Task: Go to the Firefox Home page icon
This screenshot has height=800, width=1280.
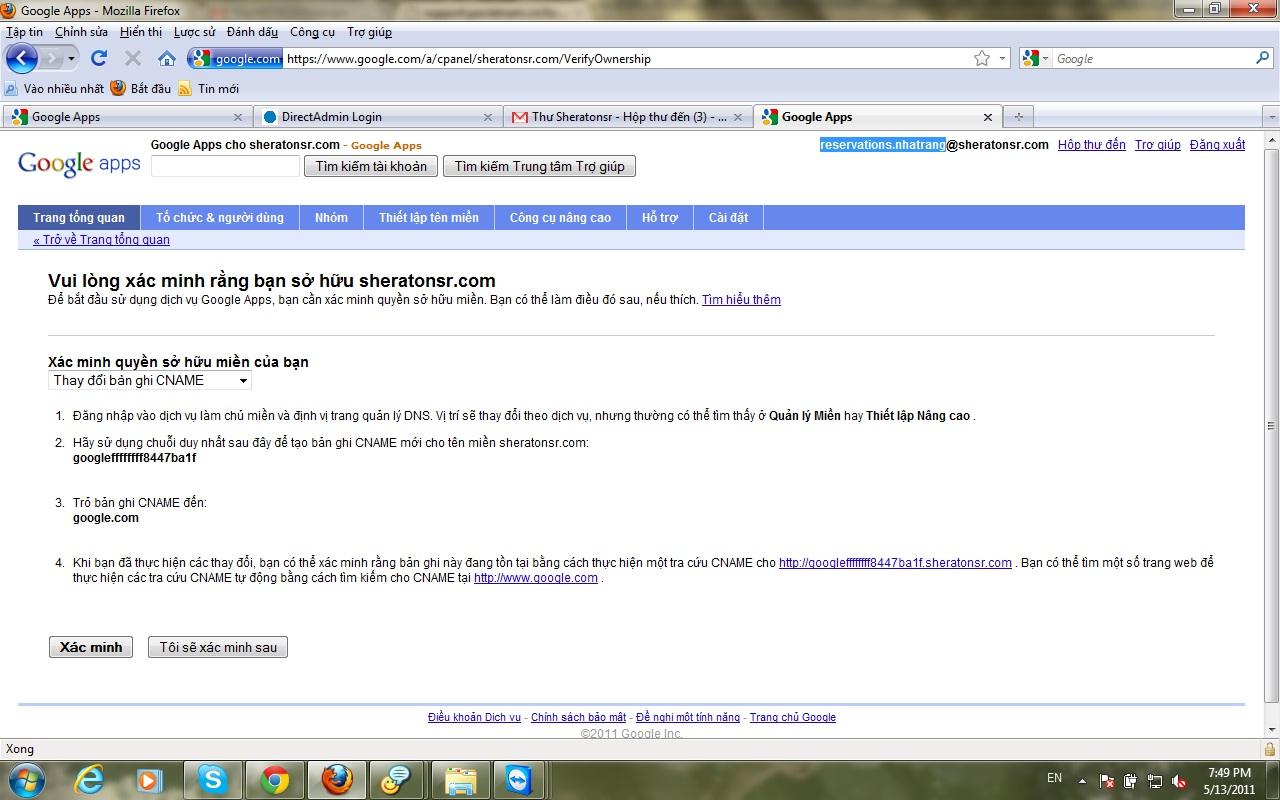Action: pos(167,59)
